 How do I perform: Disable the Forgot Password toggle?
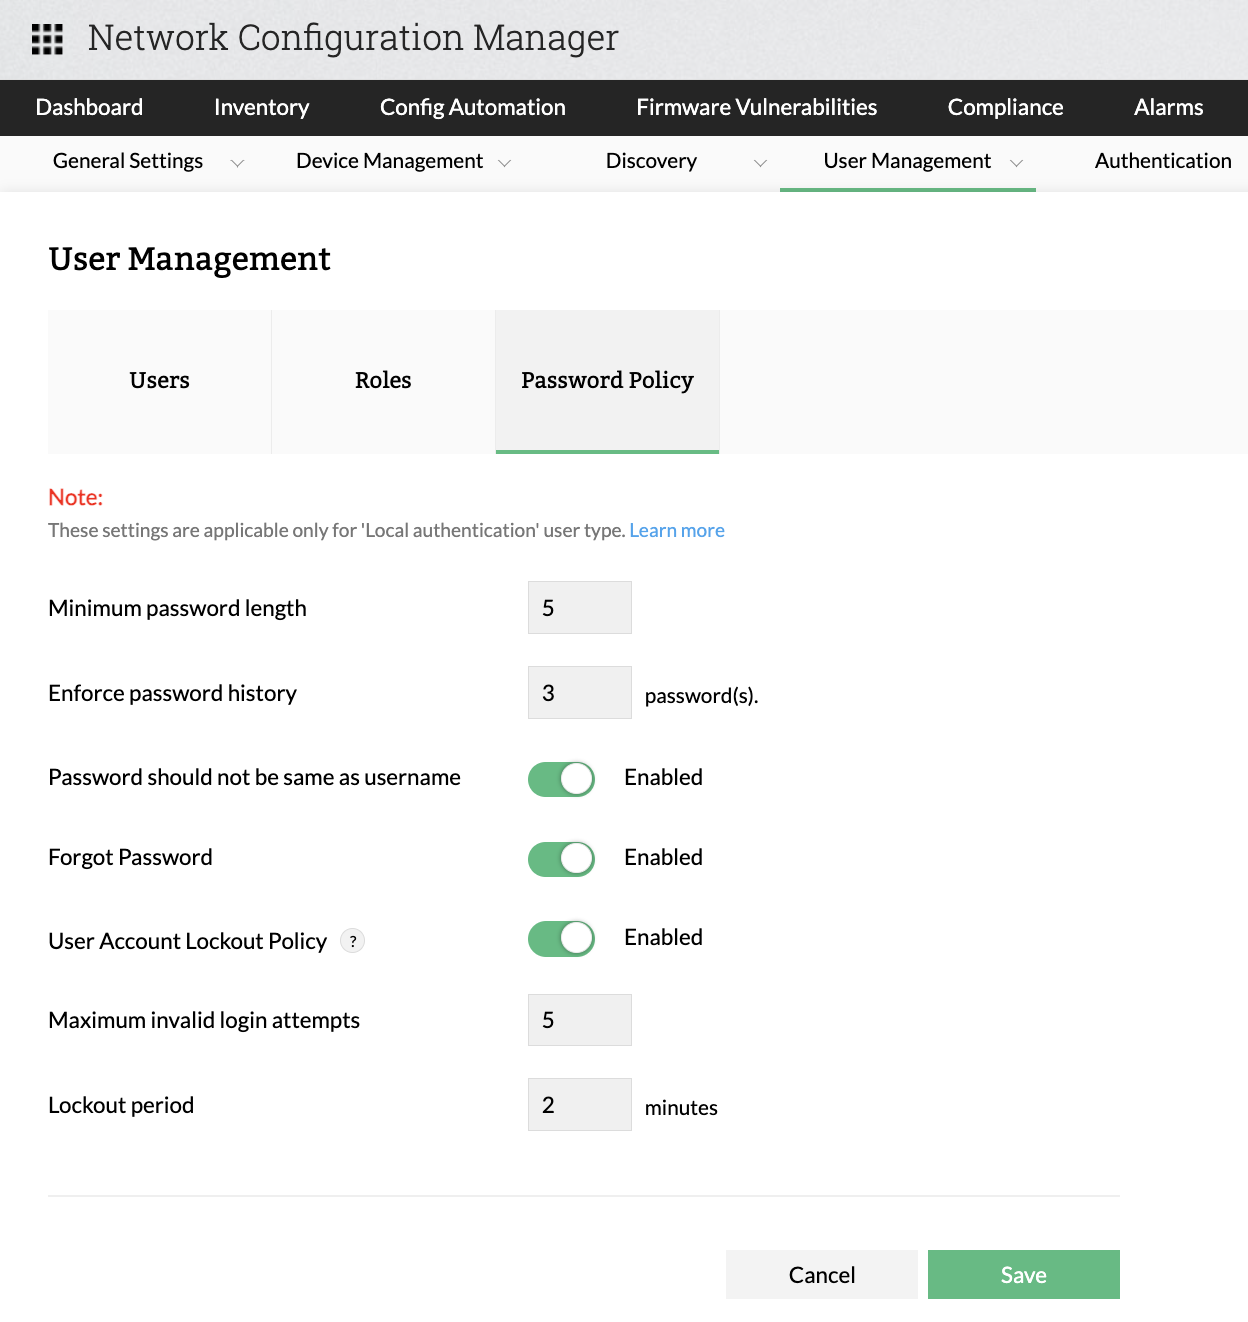pos(561,858)
